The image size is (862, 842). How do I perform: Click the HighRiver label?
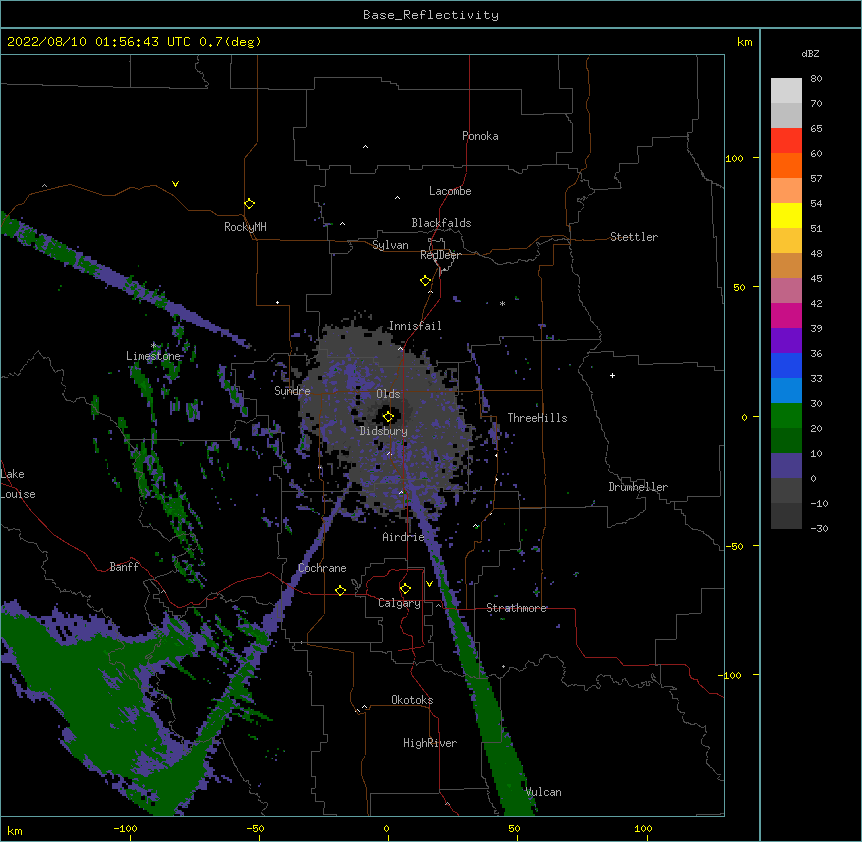[x=430, y=743]
